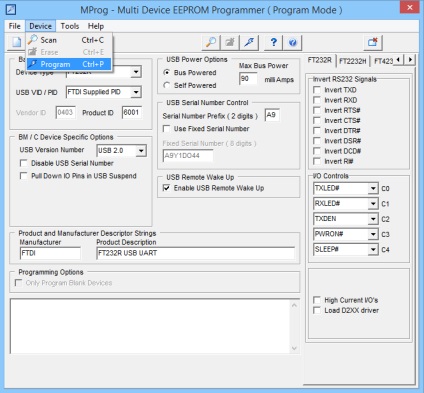Click the tab scroll right arrow
Image resolution: width=424 pixels, height=393 pixels.
pos(410,60)
